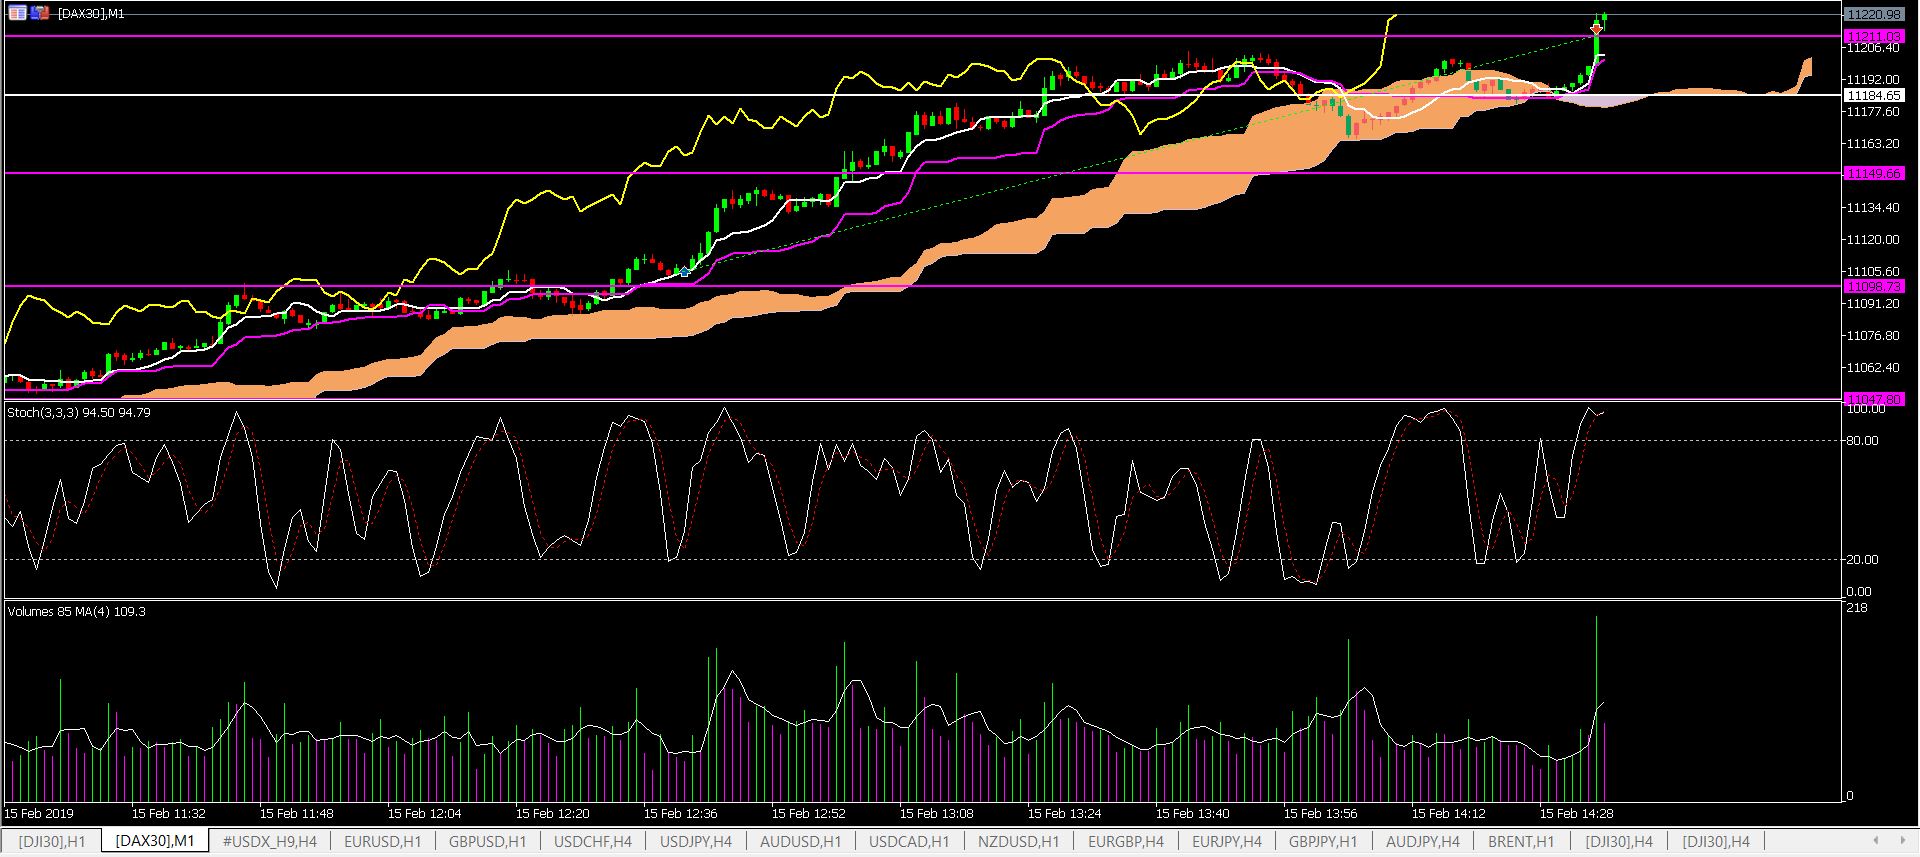Viewport: 1920px width, 857px height.
Task: Open the #USDX_H9,H4 chart tab
Action: pyautogui.click(x=269, y=841)
